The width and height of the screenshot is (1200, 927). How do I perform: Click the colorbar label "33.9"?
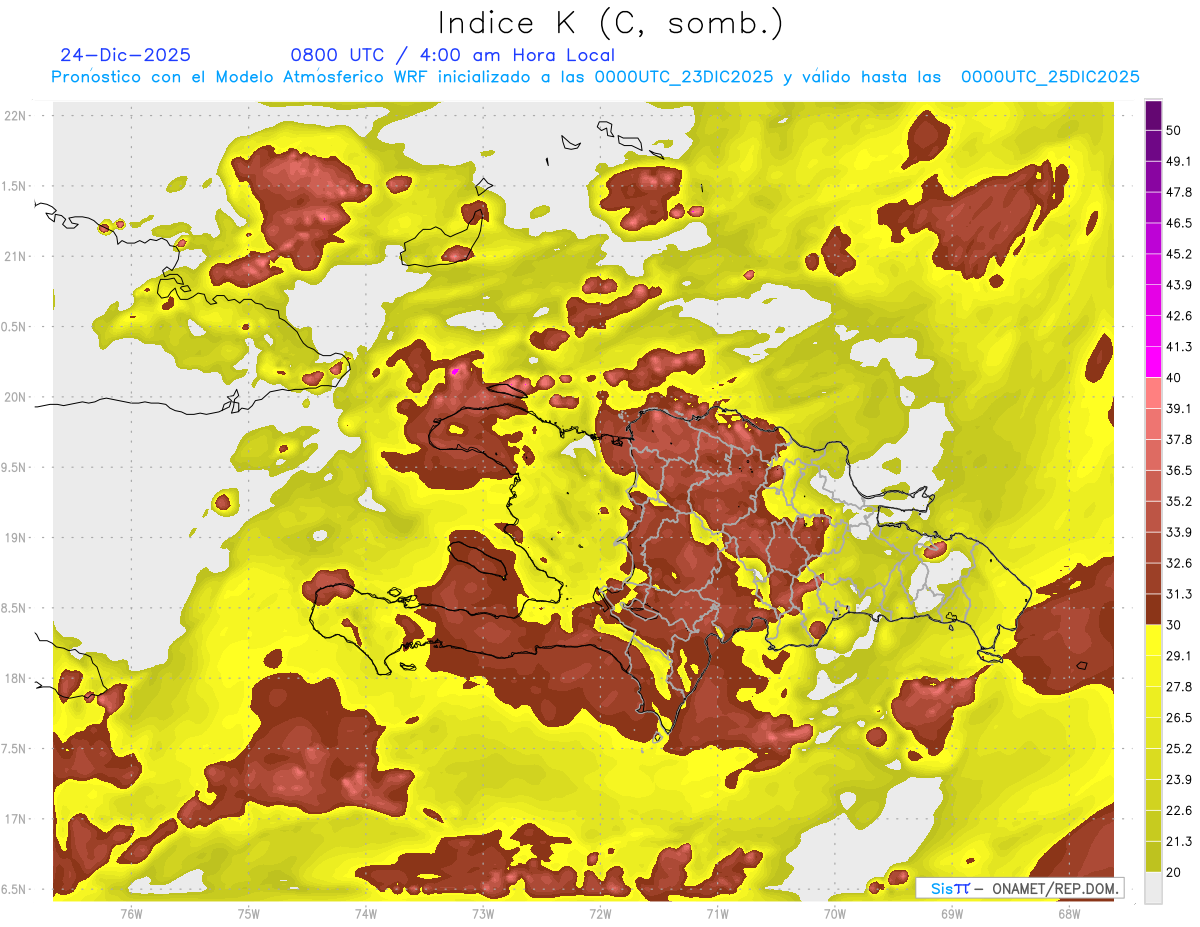point(1178,532)
